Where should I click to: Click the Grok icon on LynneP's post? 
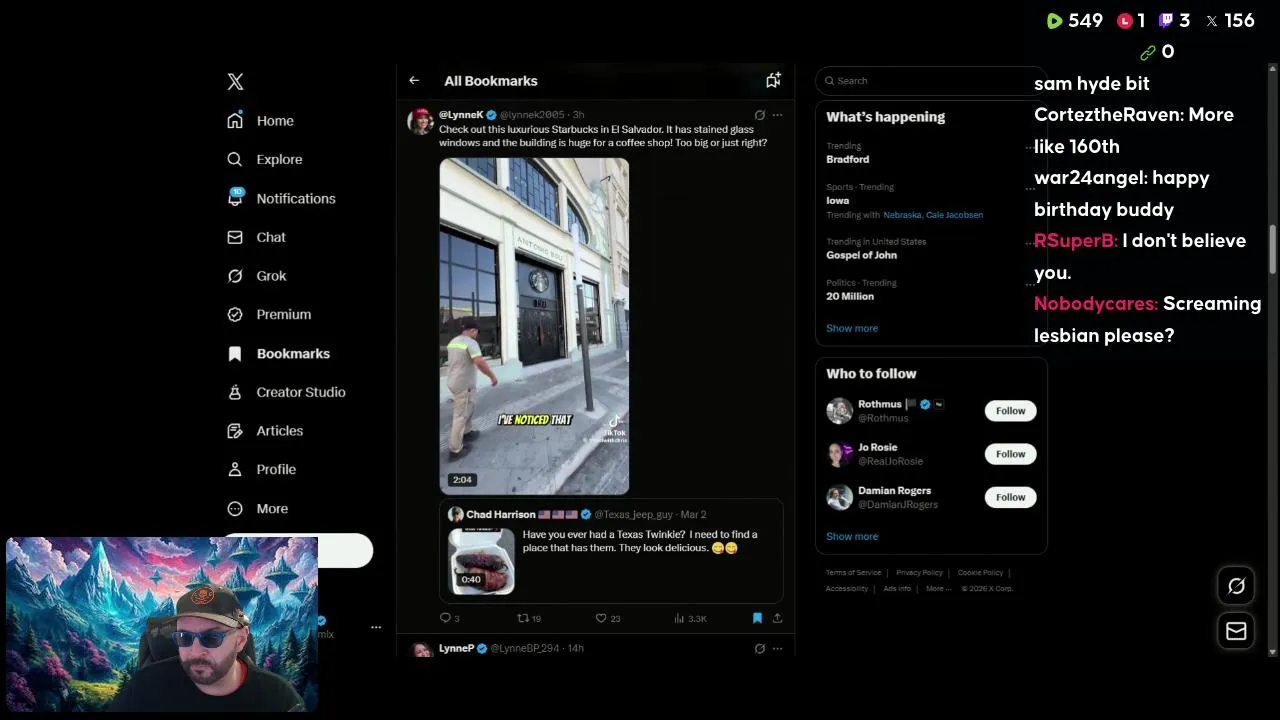click(760, 648)
